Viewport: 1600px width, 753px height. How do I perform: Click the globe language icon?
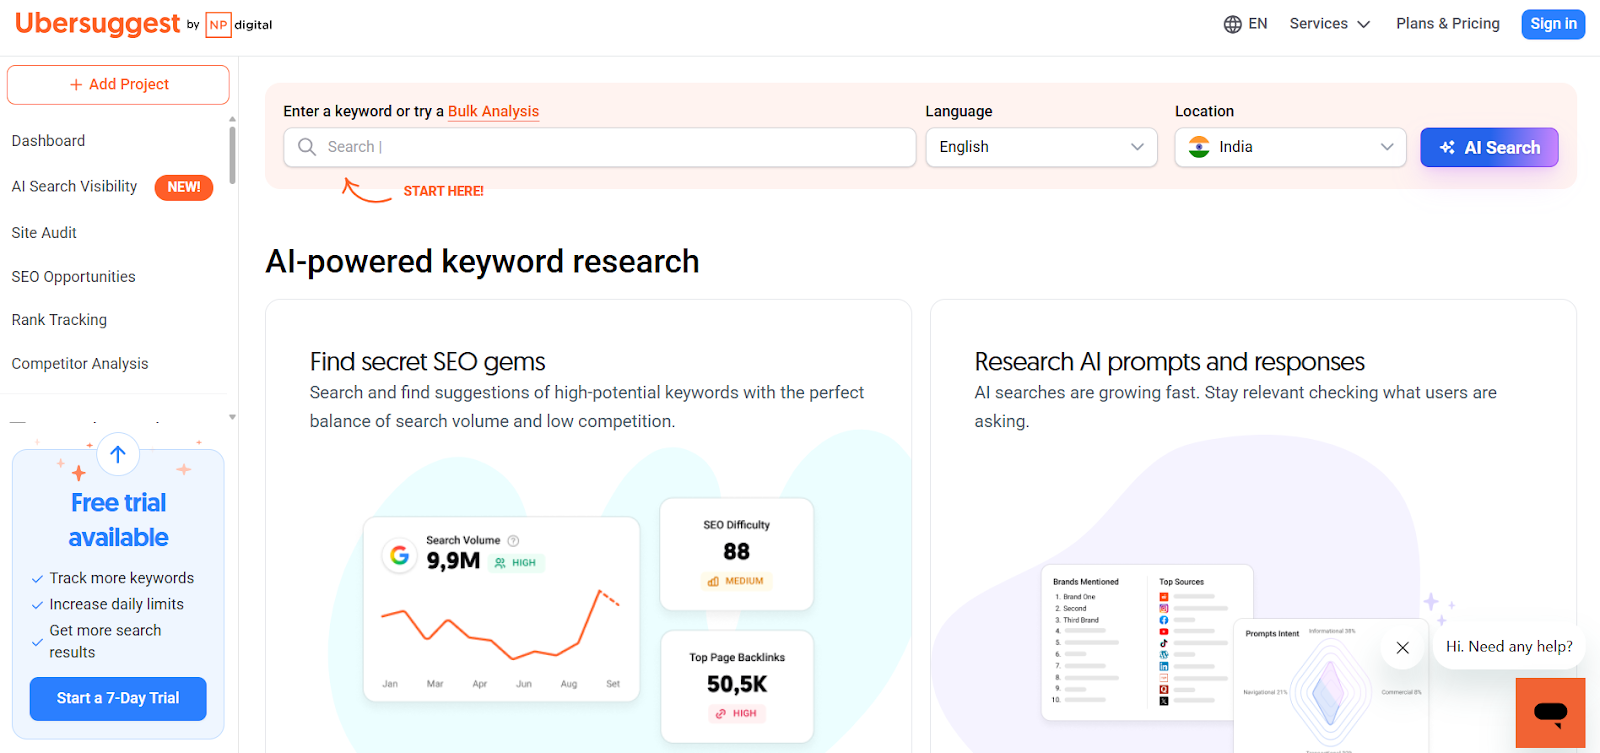point(1233,24)
